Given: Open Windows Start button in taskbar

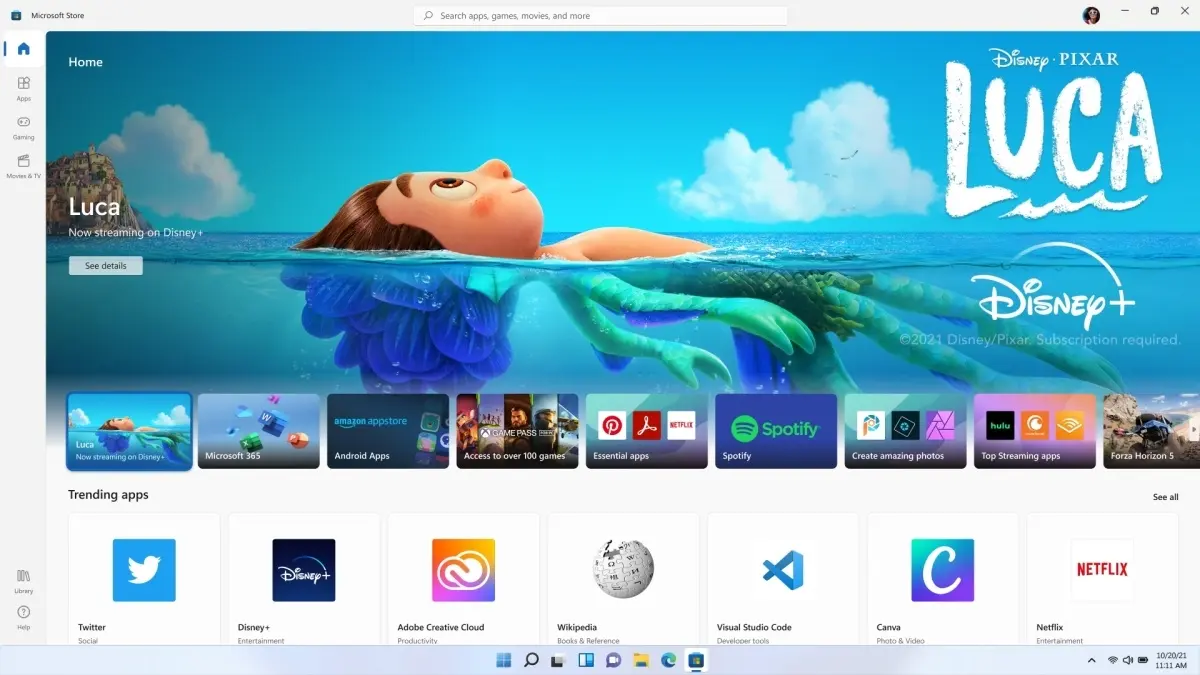Looking at the screenshot, I should click(504, 660).
